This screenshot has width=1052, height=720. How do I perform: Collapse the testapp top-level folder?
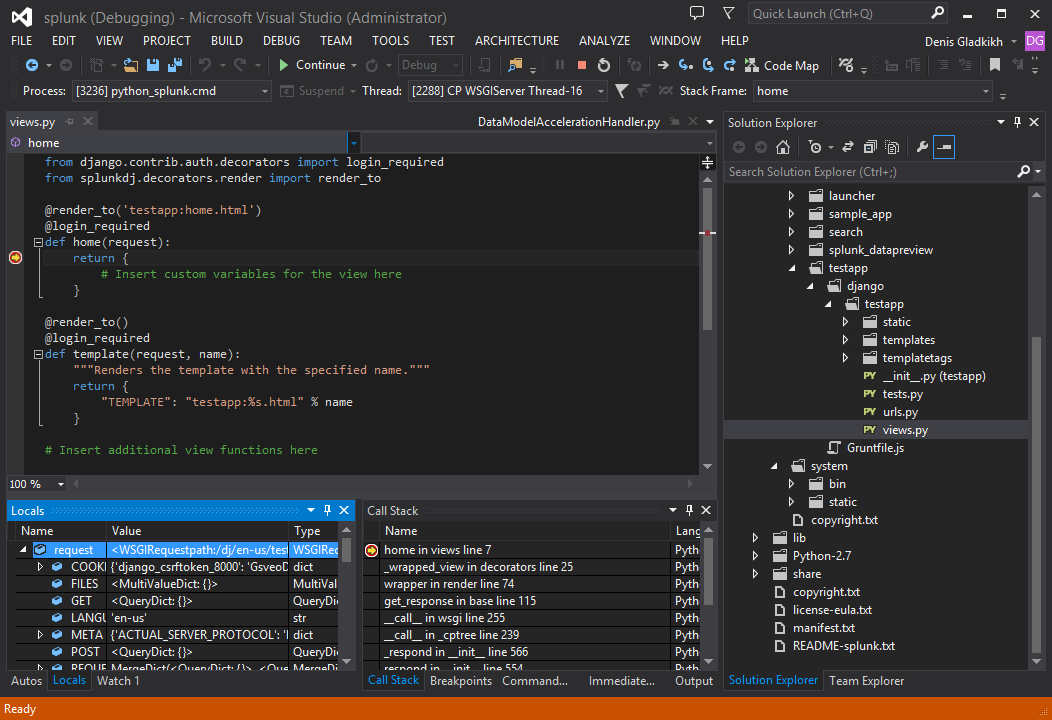click(x=792, y=268)
